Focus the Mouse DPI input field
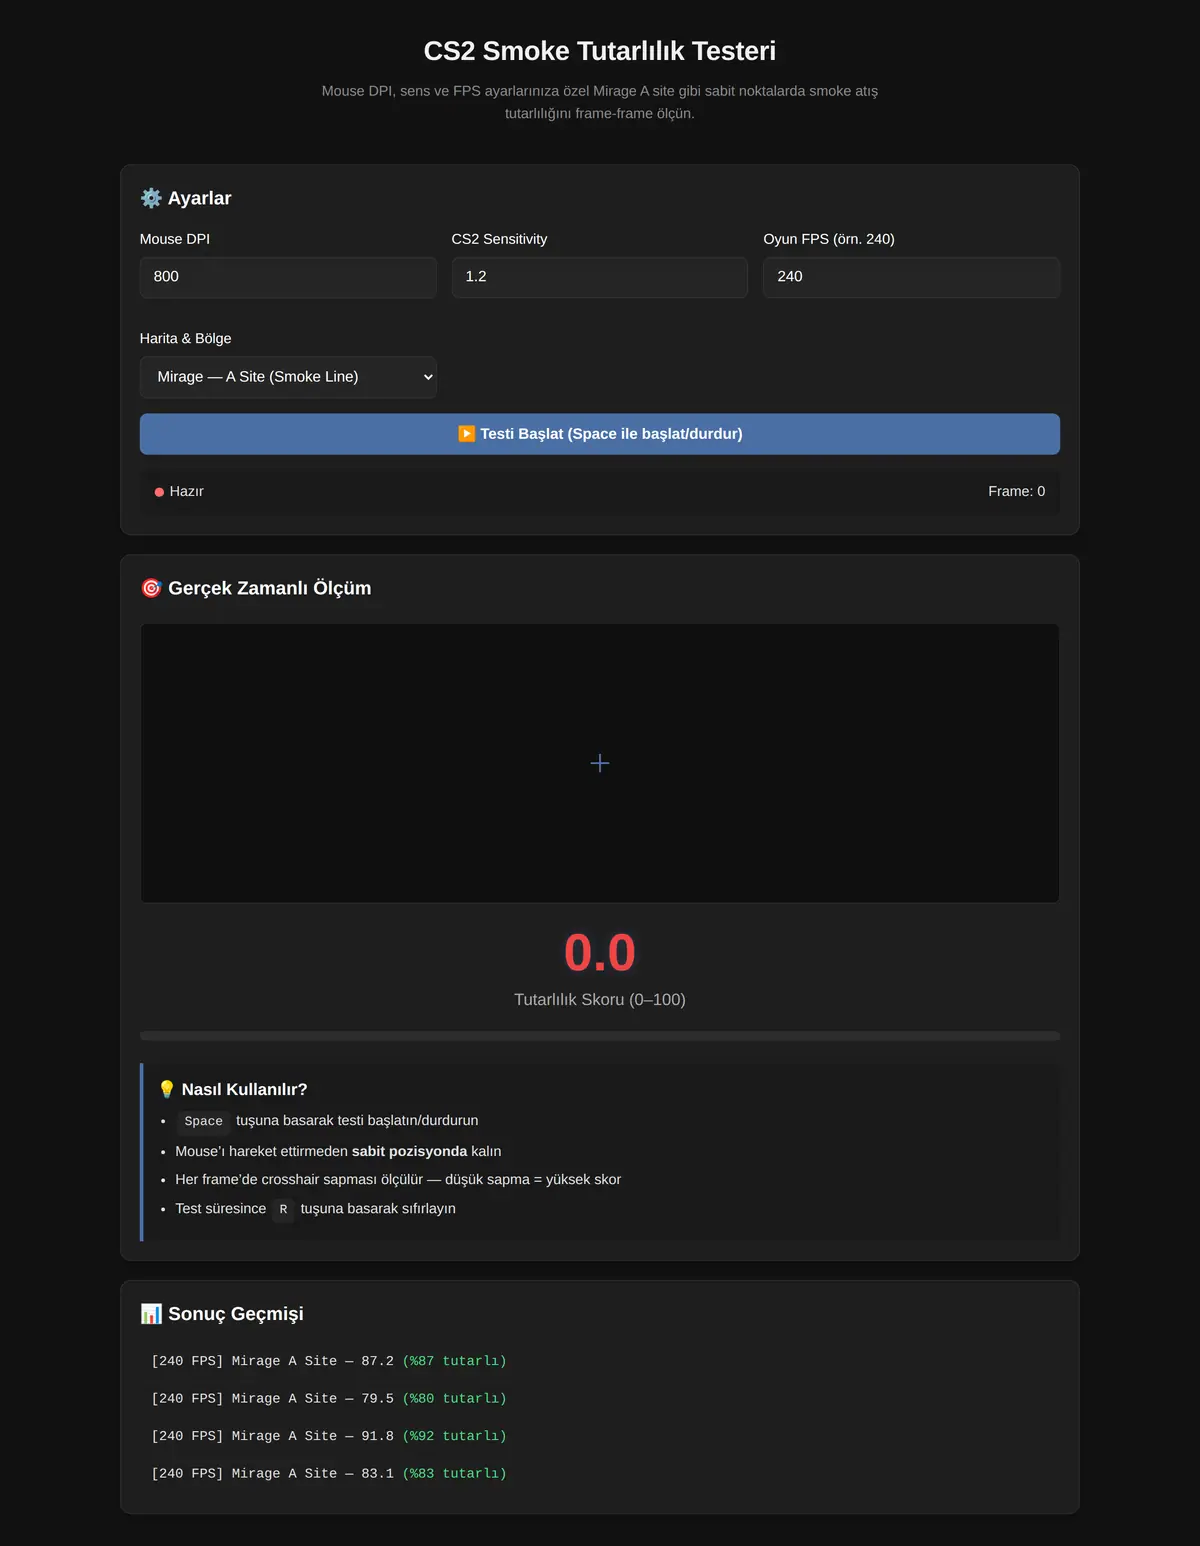This screenshot has width=1200, height=1546. pos(288,277)
